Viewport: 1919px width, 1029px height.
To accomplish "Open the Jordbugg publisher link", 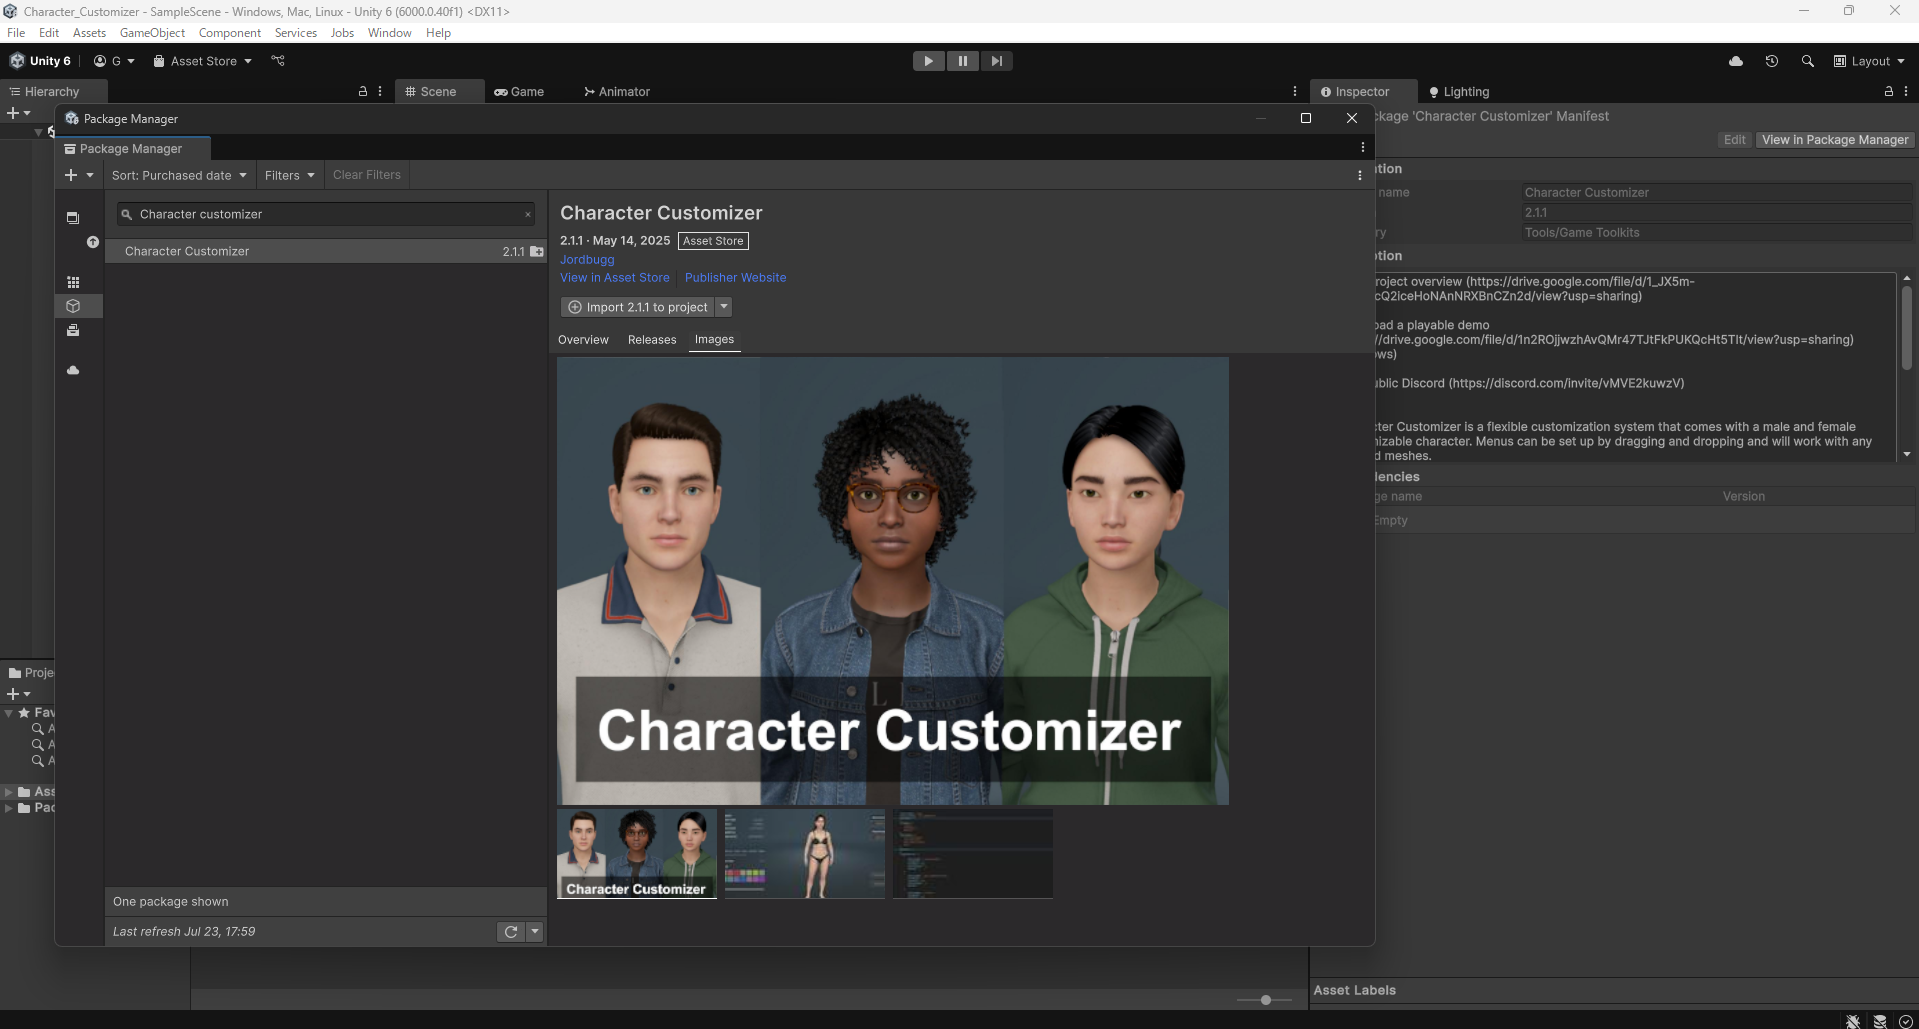I will pyautogui.click(x=587, y=260).
